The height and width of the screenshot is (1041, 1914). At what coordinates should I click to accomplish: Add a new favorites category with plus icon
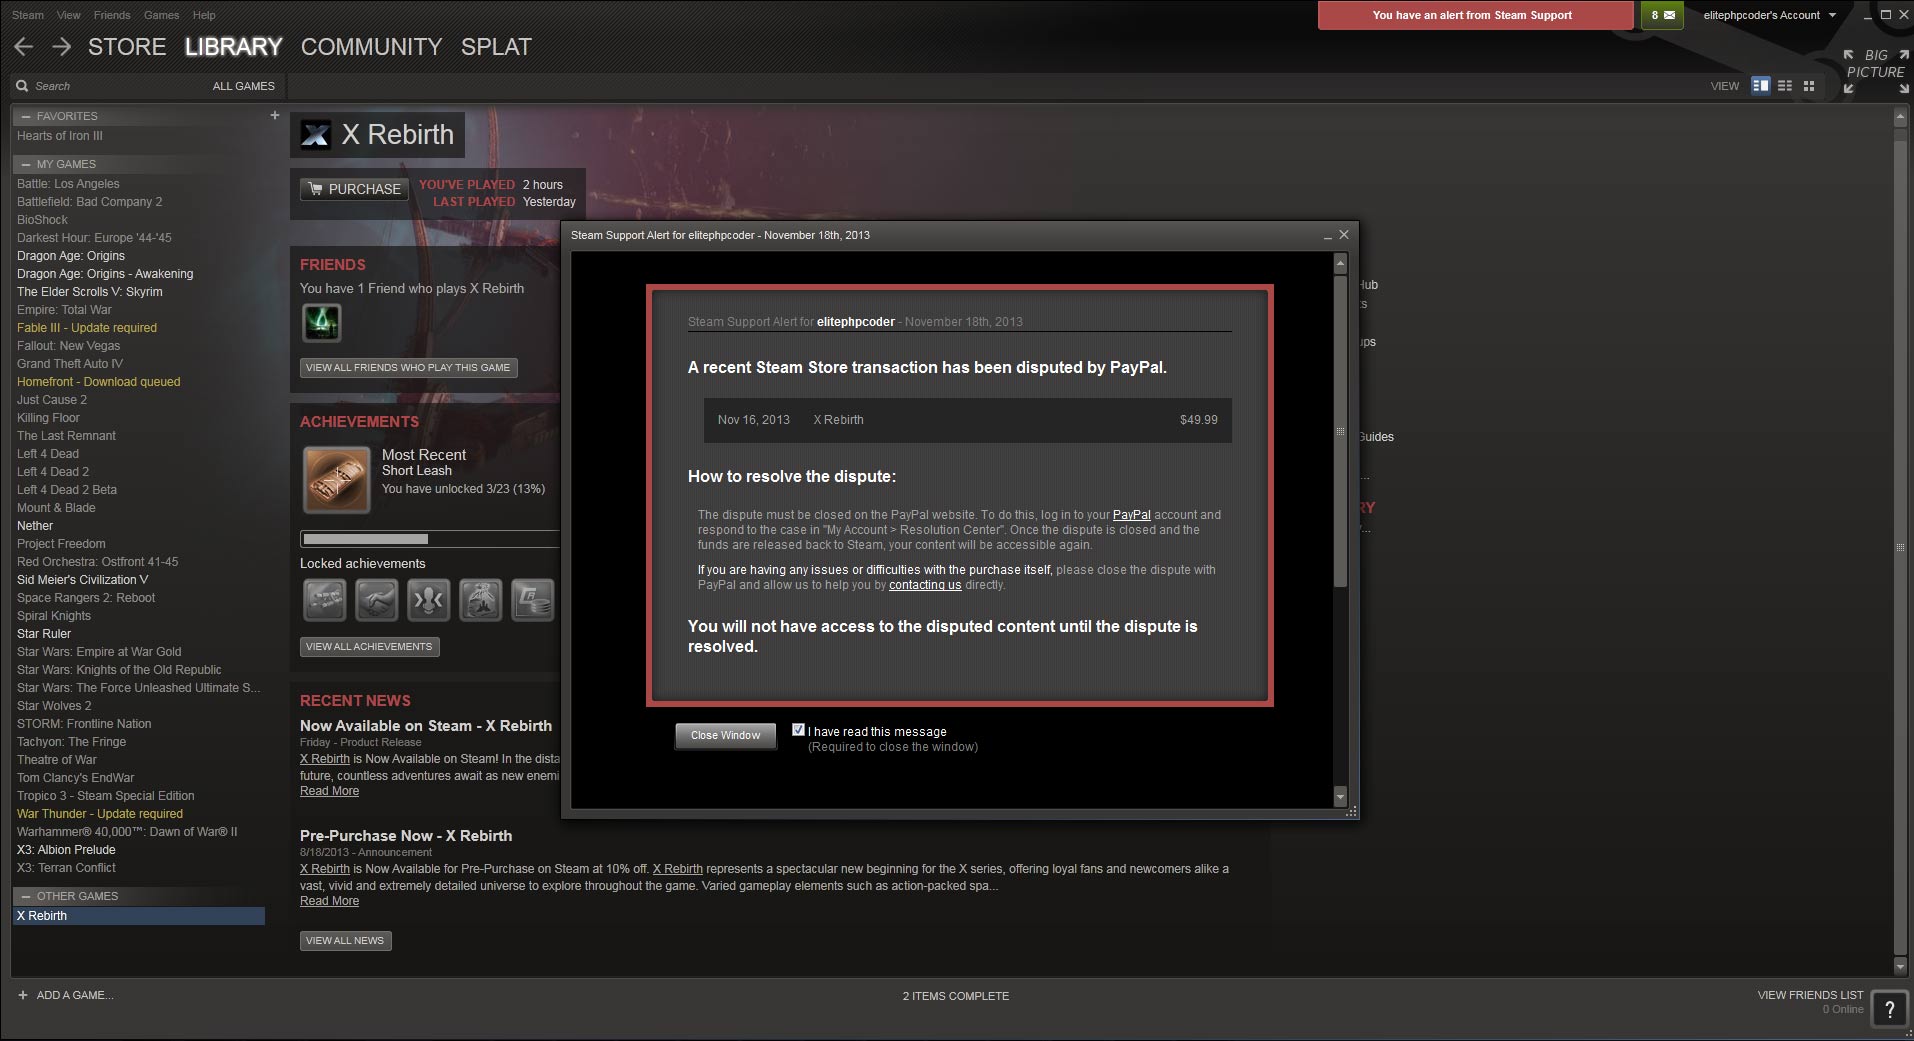coord(275,115)
